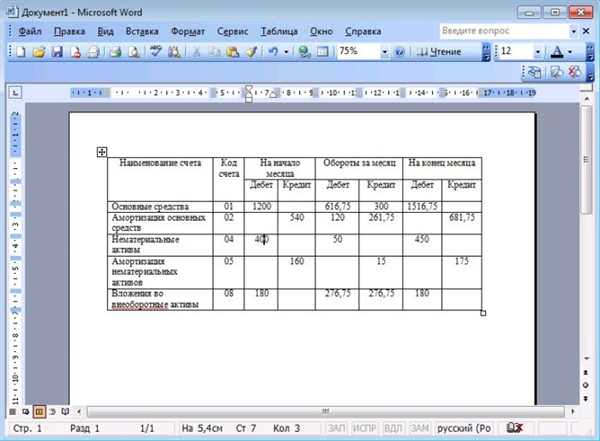Viewport: 600px width, 441px height.
Task: Toggle ЗАМ overtype mode indicator
Action: 419,428
